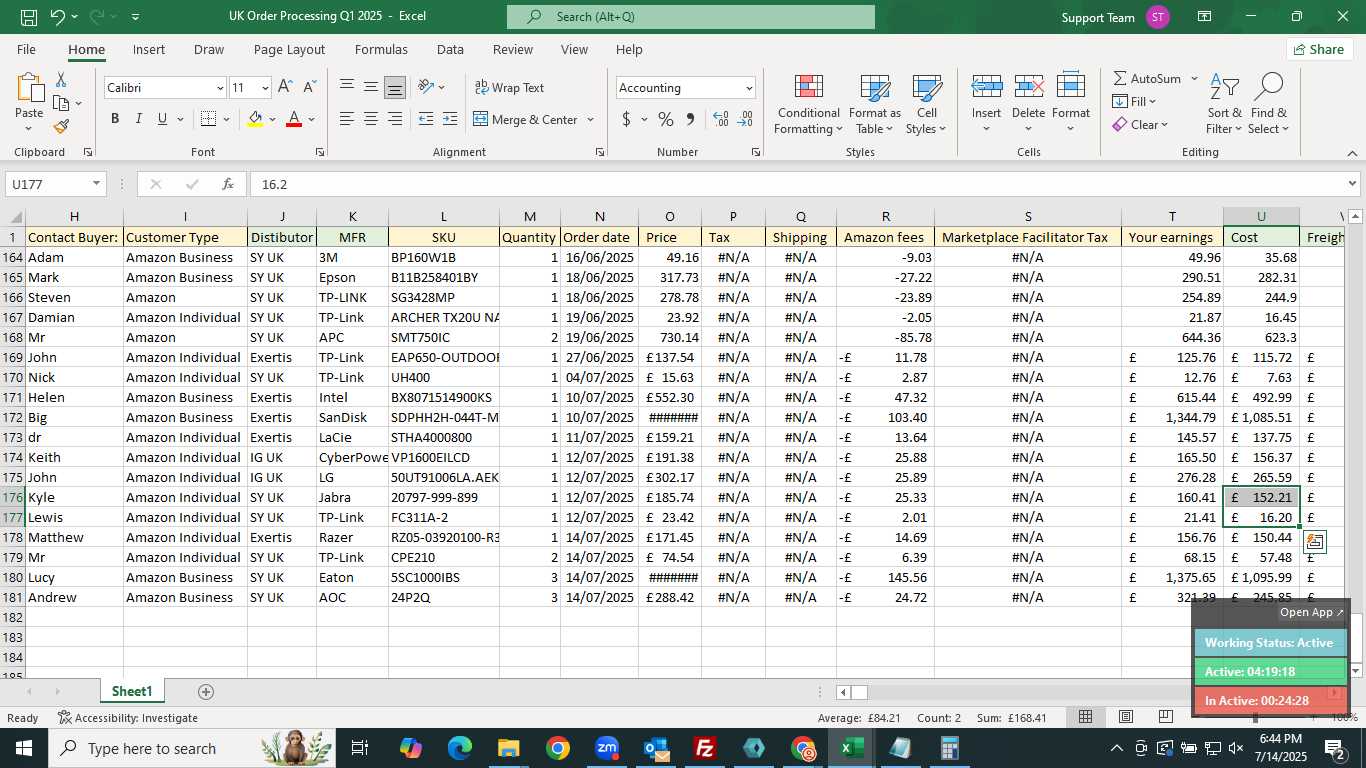This screenshot has height=768, width=1366.
Task: Align text right in the cell
Action: 395,119
